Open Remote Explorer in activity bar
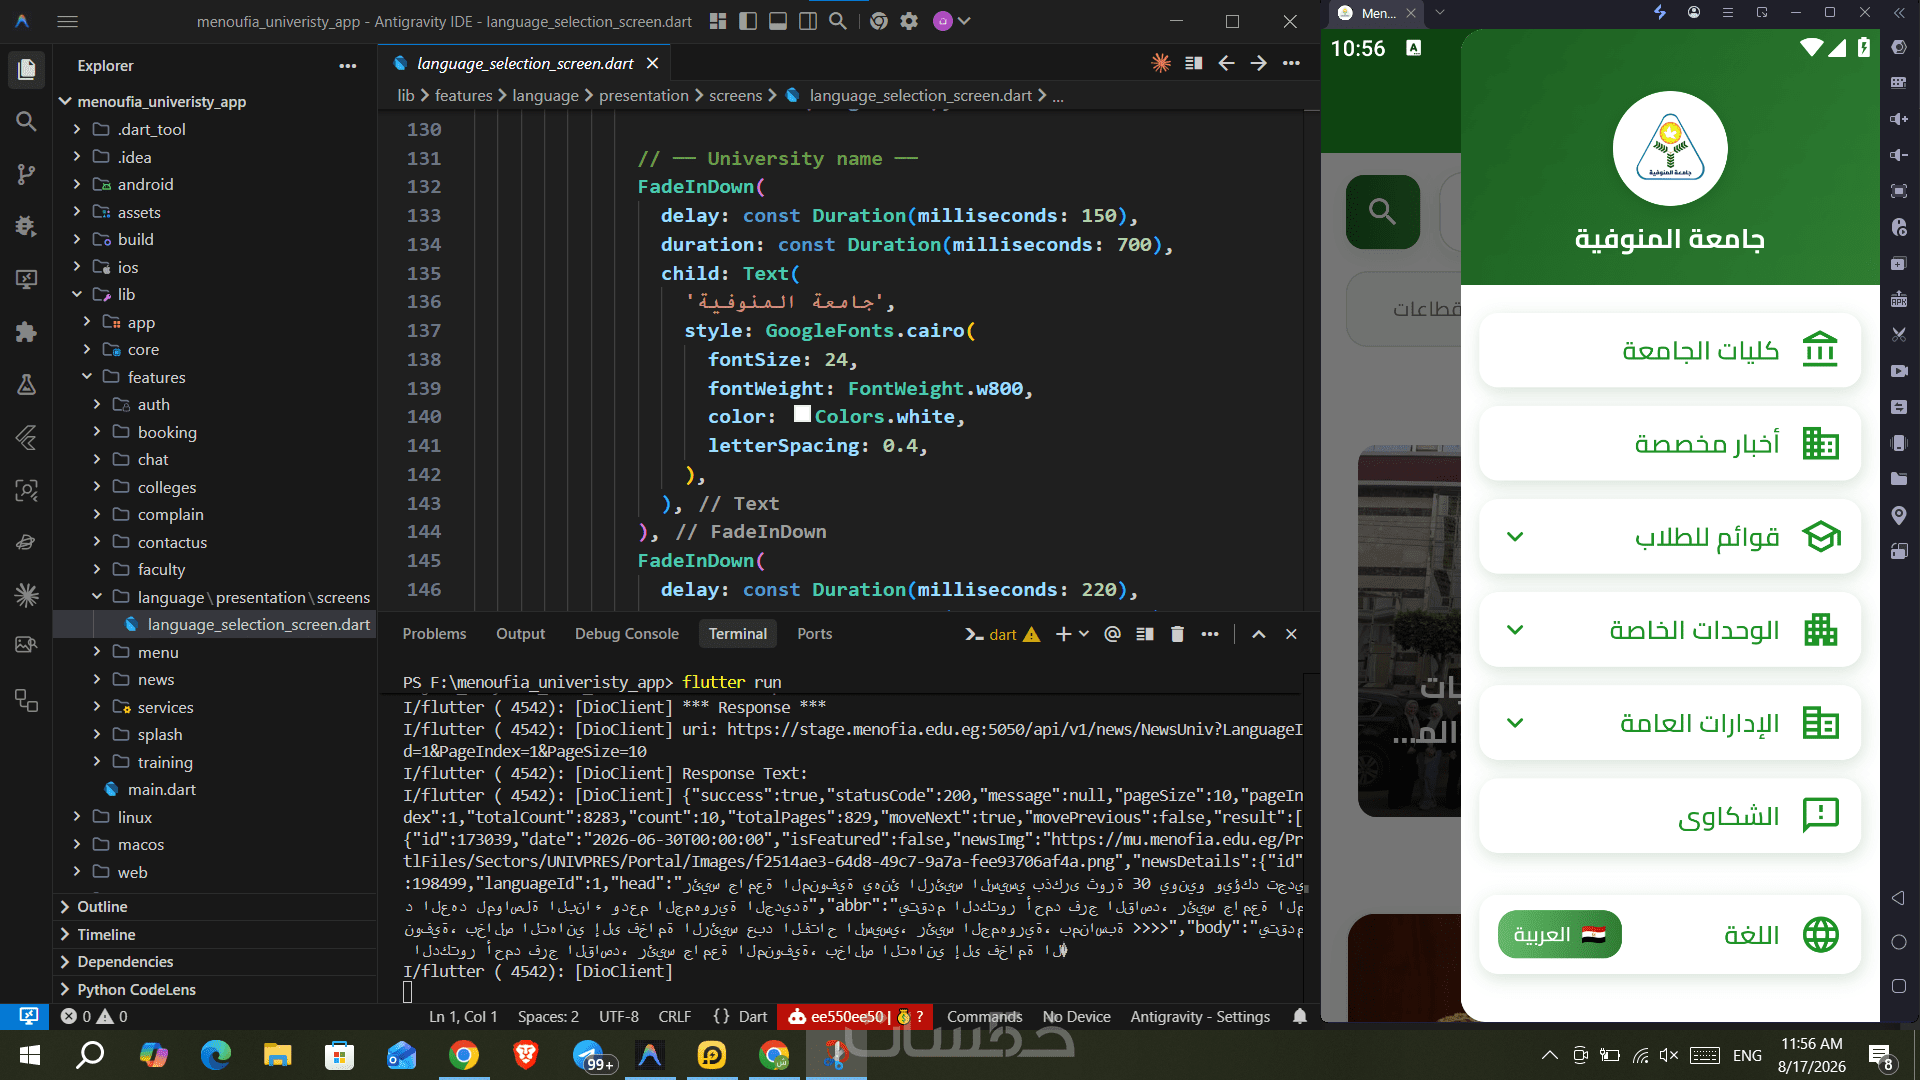 click(x=26, y=279)
